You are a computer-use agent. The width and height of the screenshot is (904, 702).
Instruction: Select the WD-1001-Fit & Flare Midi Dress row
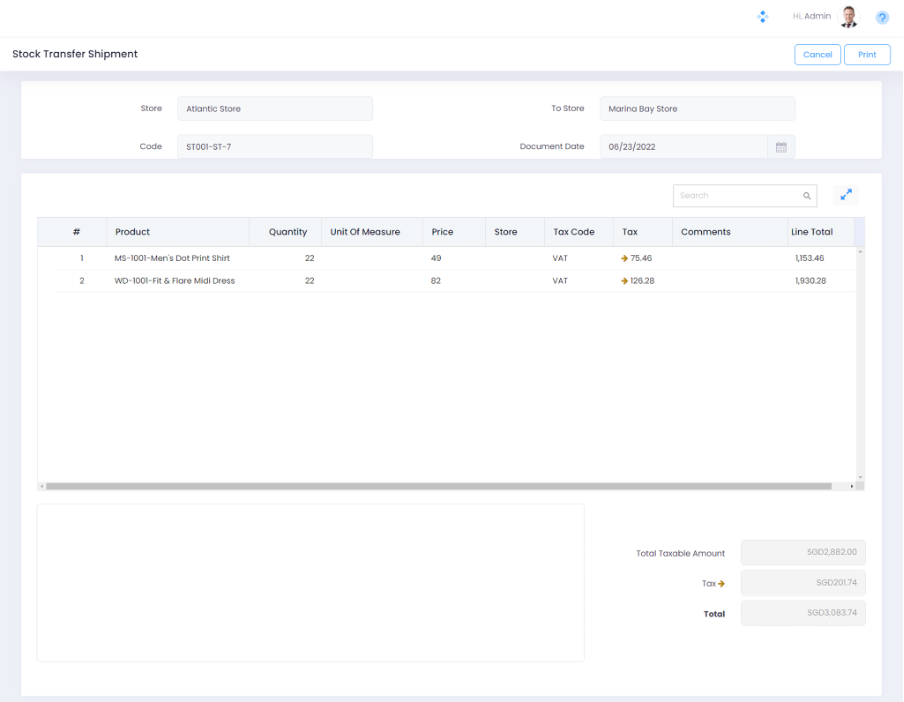tap(174, 281)
